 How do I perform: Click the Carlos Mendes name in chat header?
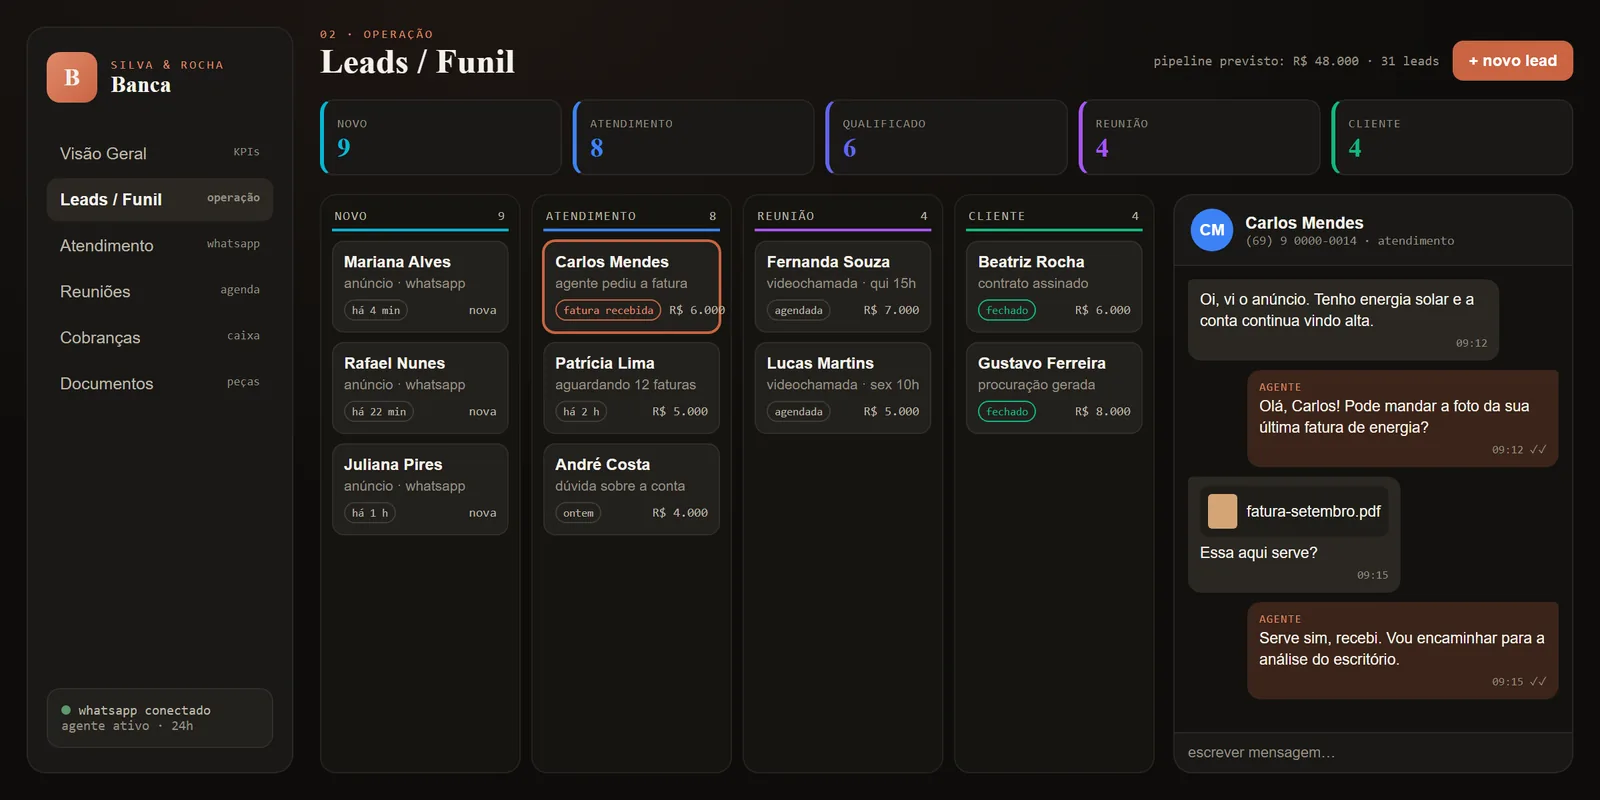click(x=1304, y=223)
